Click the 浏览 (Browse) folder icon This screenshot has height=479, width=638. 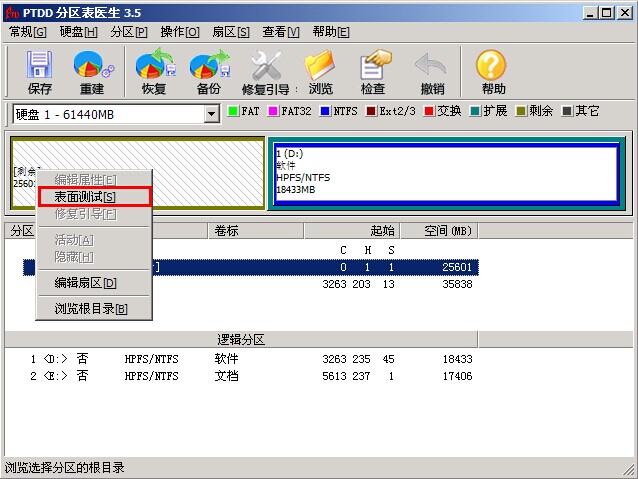pos(320,72)
